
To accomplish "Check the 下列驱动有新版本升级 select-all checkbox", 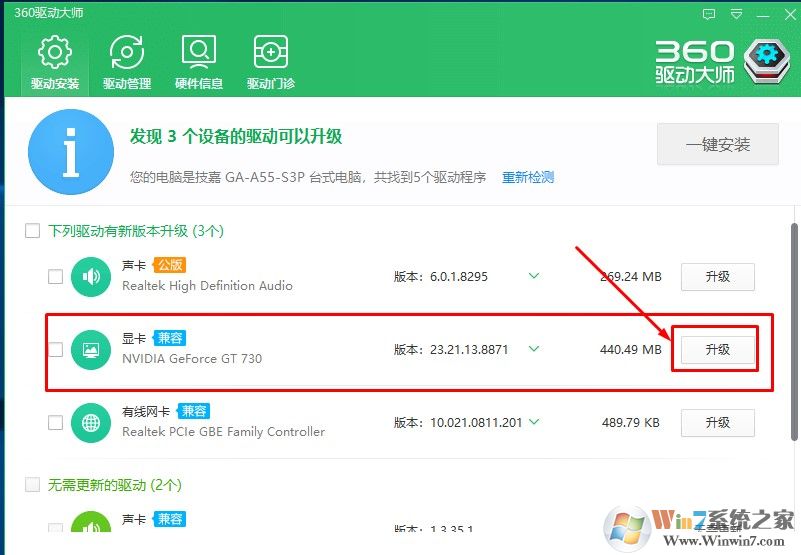I will click(x=33, y=230).
